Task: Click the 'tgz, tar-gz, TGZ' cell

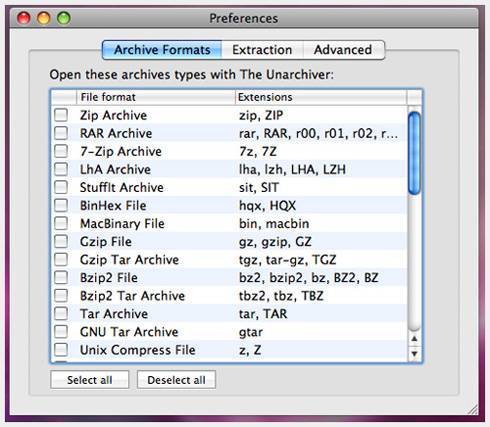Action: (288, 259)
